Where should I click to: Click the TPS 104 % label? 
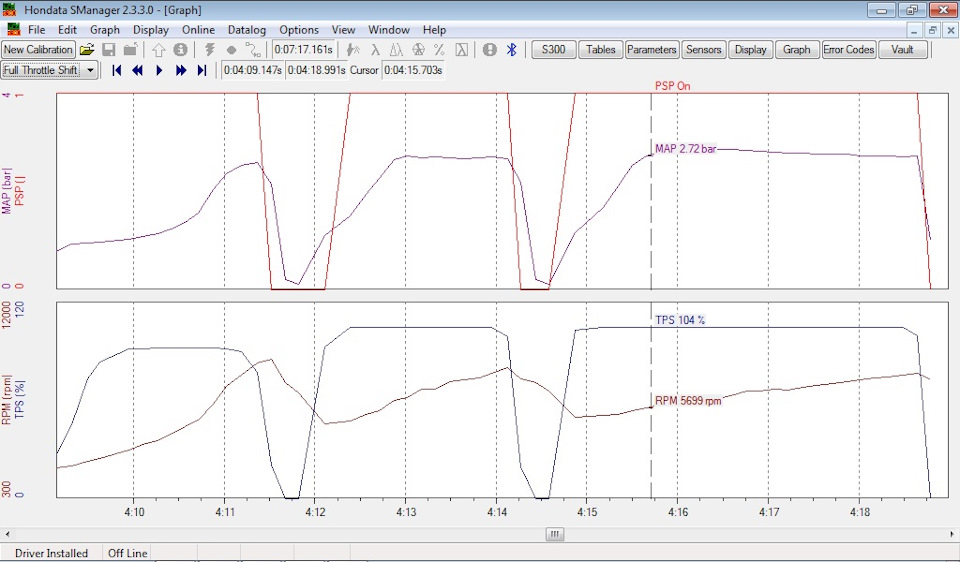[x=680, y=320]
